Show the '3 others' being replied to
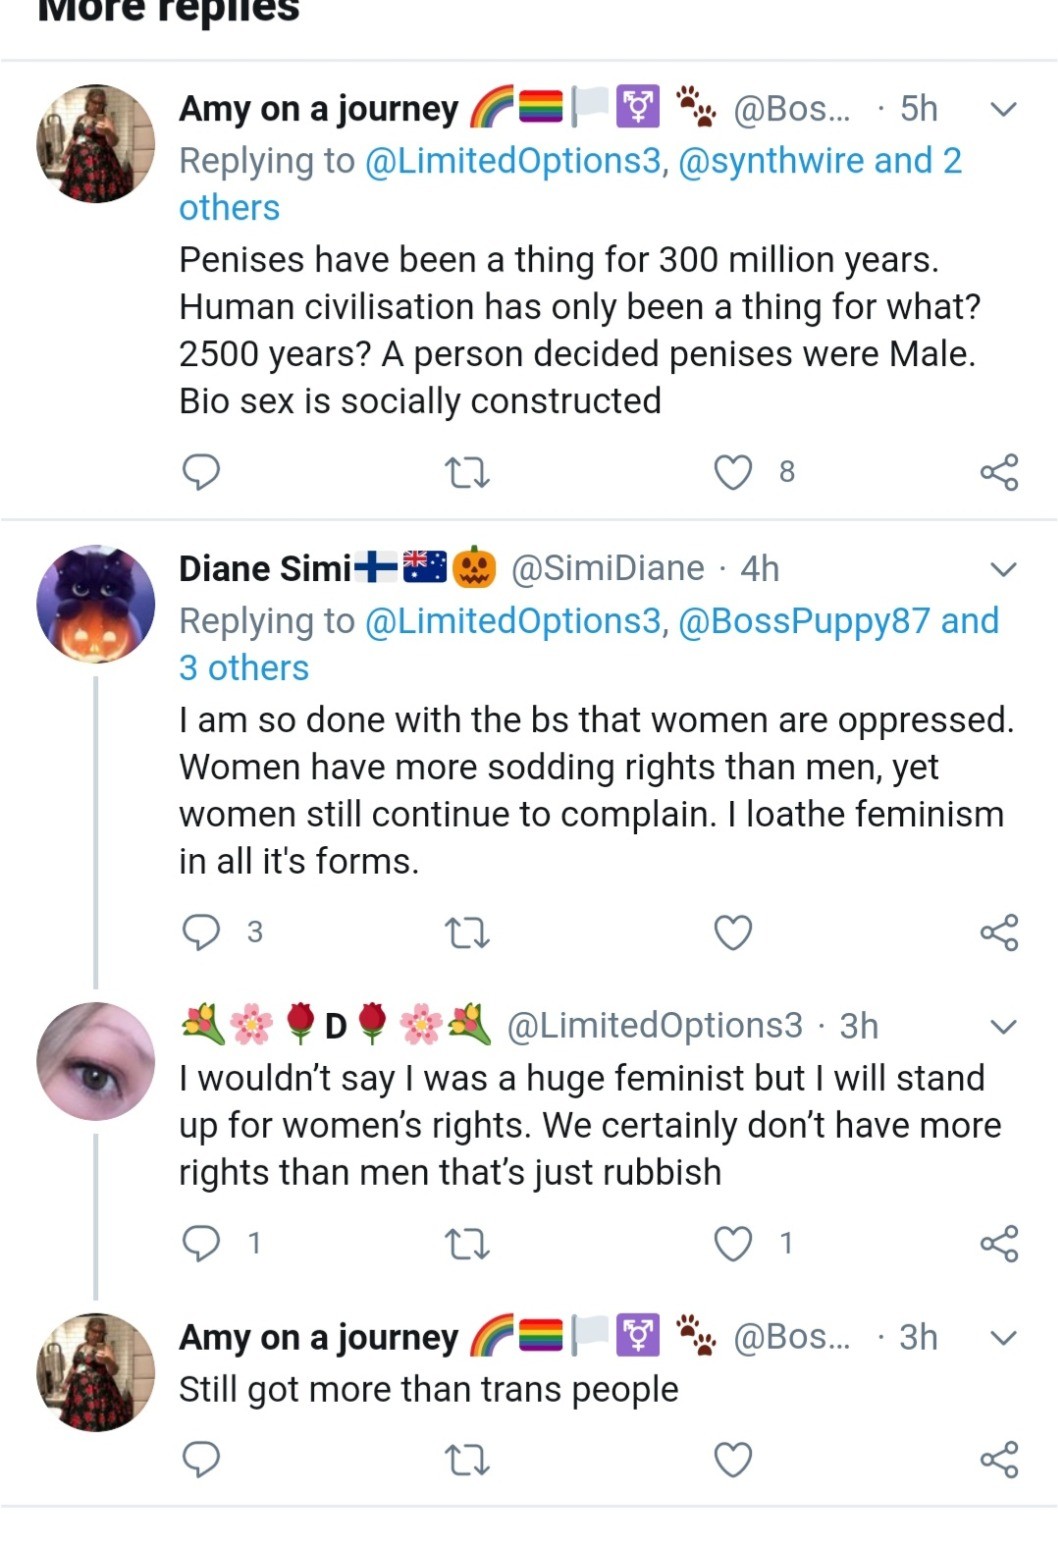1058x1549 pixels. tap(244, 668)
